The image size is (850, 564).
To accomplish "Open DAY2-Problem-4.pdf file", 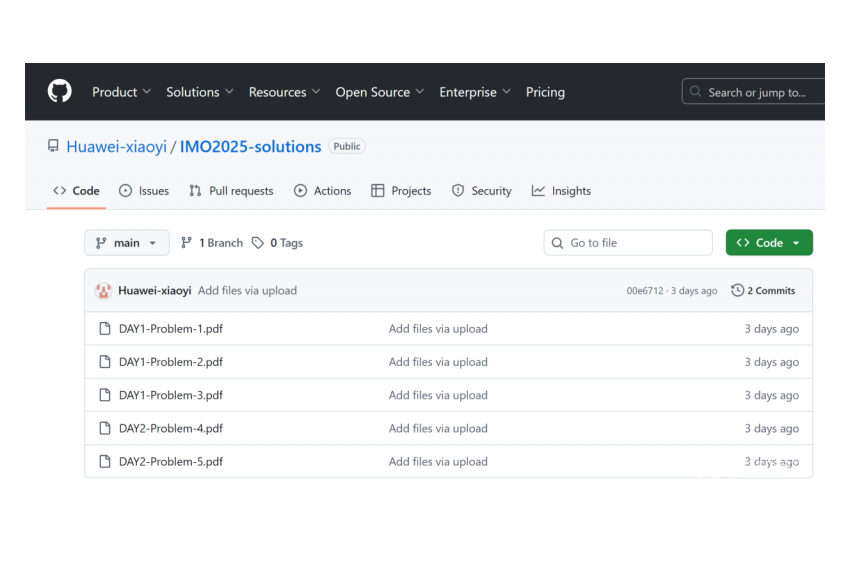I will pos(171,428).
